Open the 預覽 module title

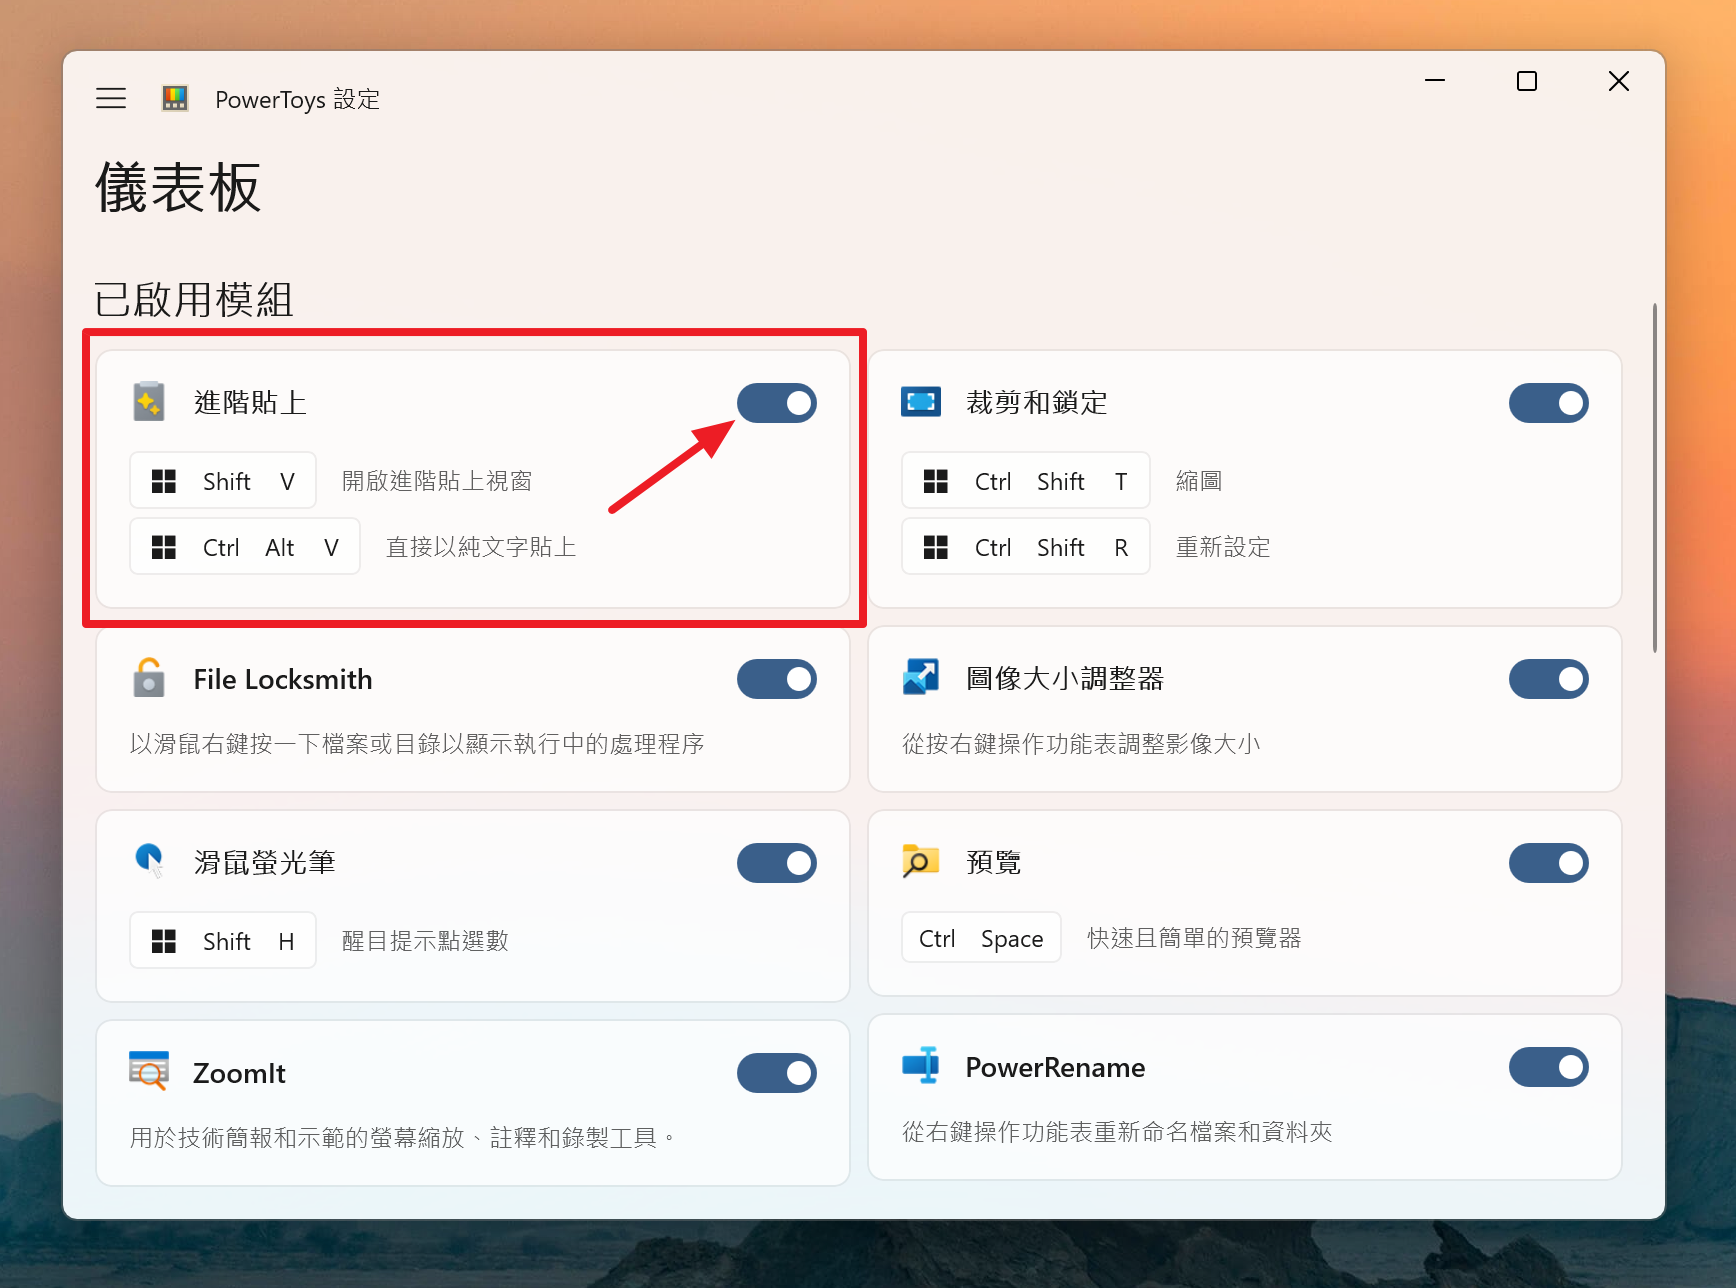(x=993, y=862)
